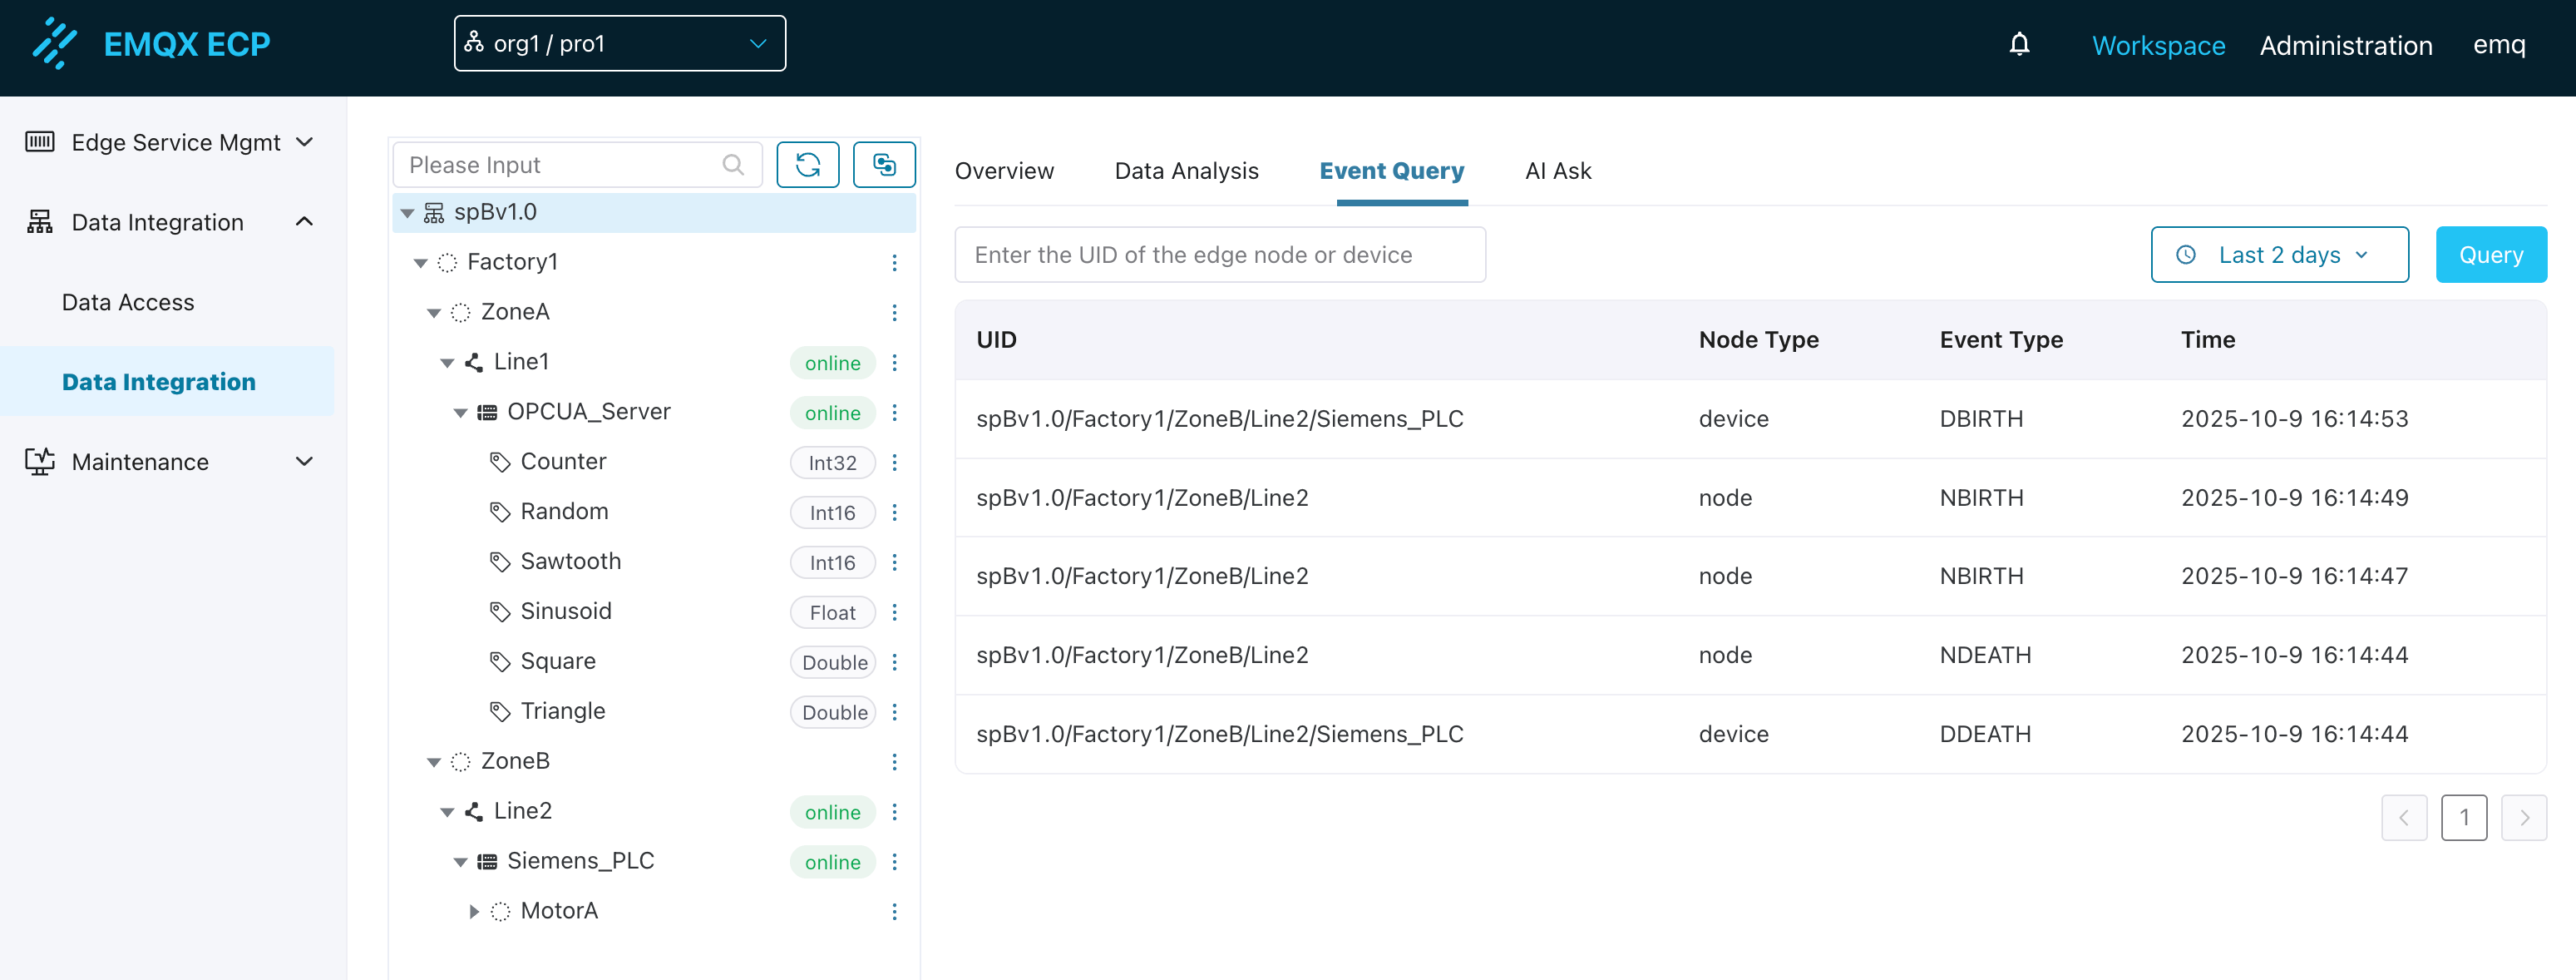This screenshot has height=980, width=2576.
Task: Click the network icon next to spBv1.0
Action: point(433,211)
